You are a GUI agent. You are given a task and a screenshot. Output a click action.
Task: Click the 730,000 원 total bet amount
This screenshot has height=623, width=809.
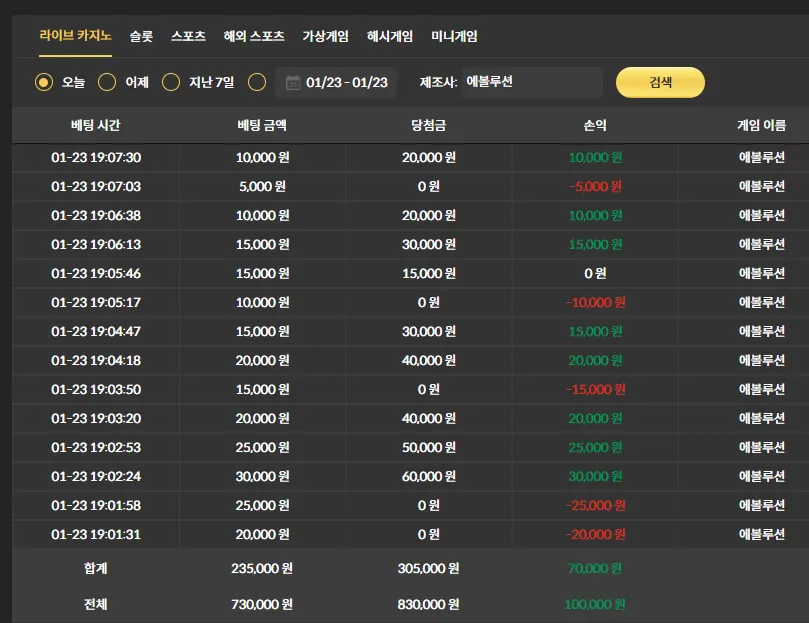tap(262, 604)
